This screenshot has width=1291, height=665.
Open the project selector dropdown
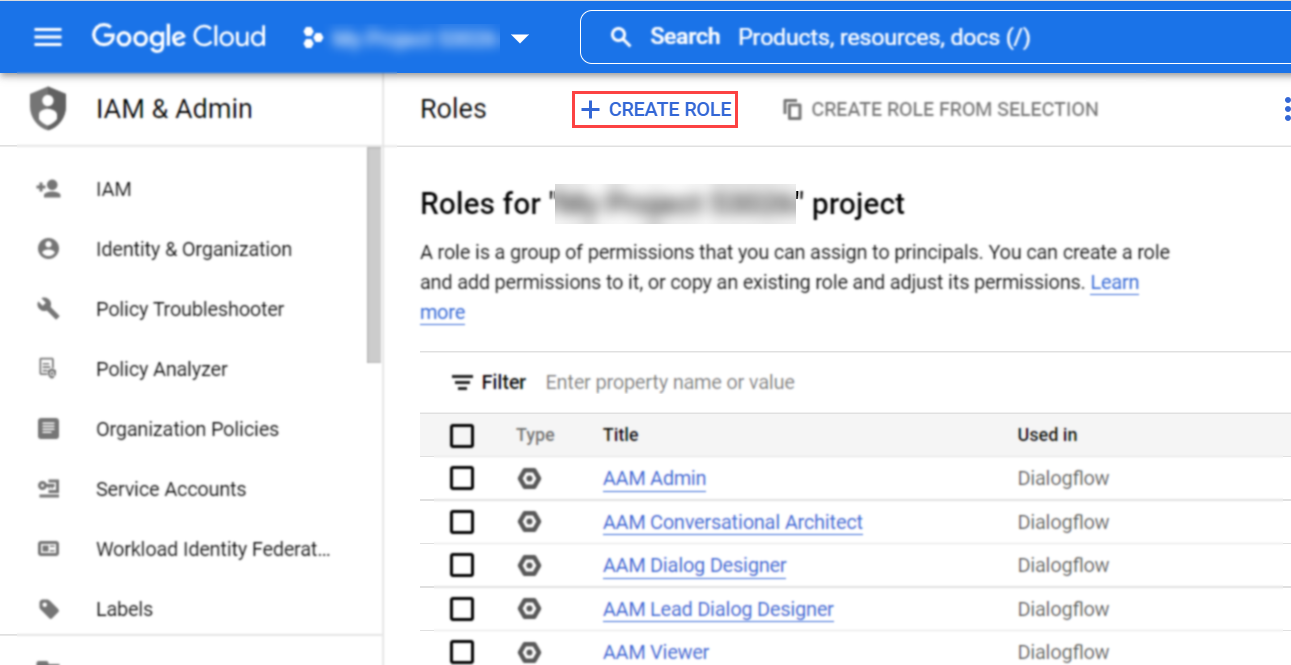coord(518,38)
